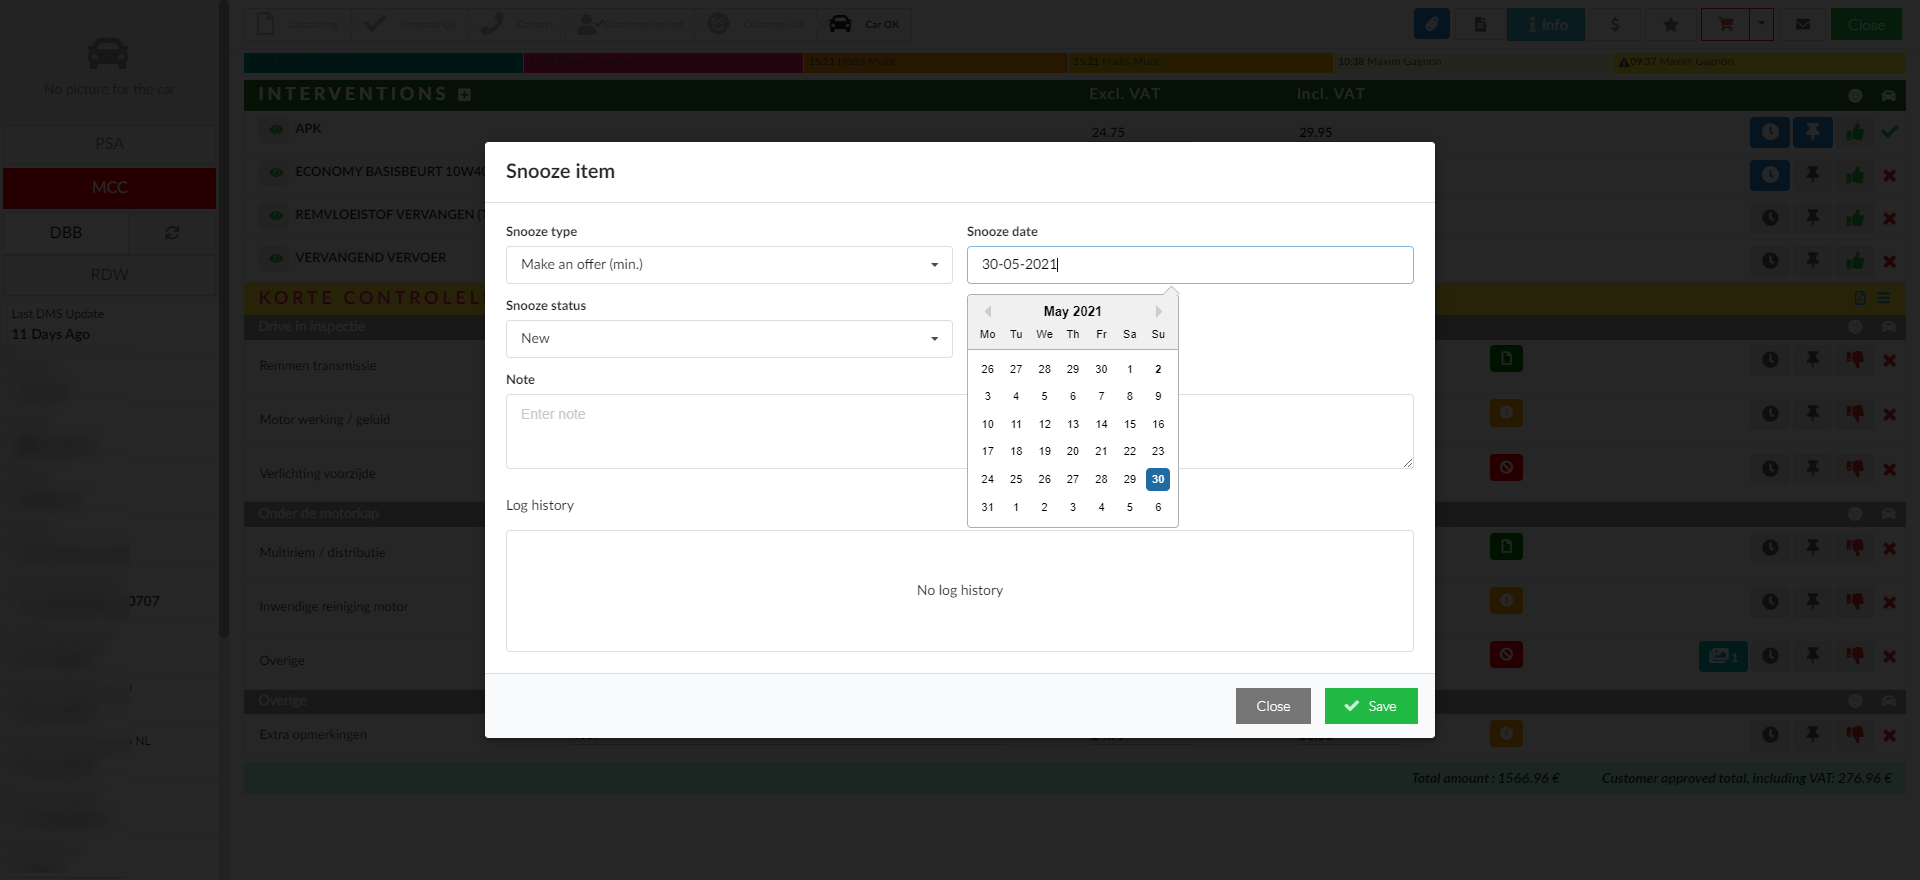Toggle the eye icon beside APK
This screenshot has width=1920, height=880.
(x=276, y=129)
